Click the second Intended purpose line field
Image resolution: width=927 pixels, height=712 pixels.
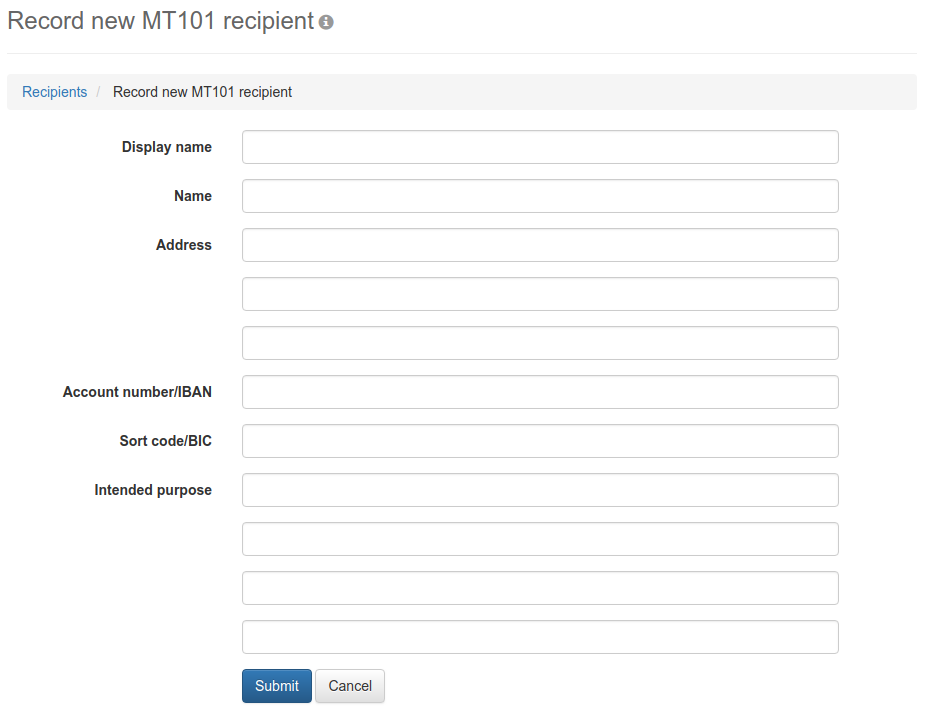coord(540,539)
